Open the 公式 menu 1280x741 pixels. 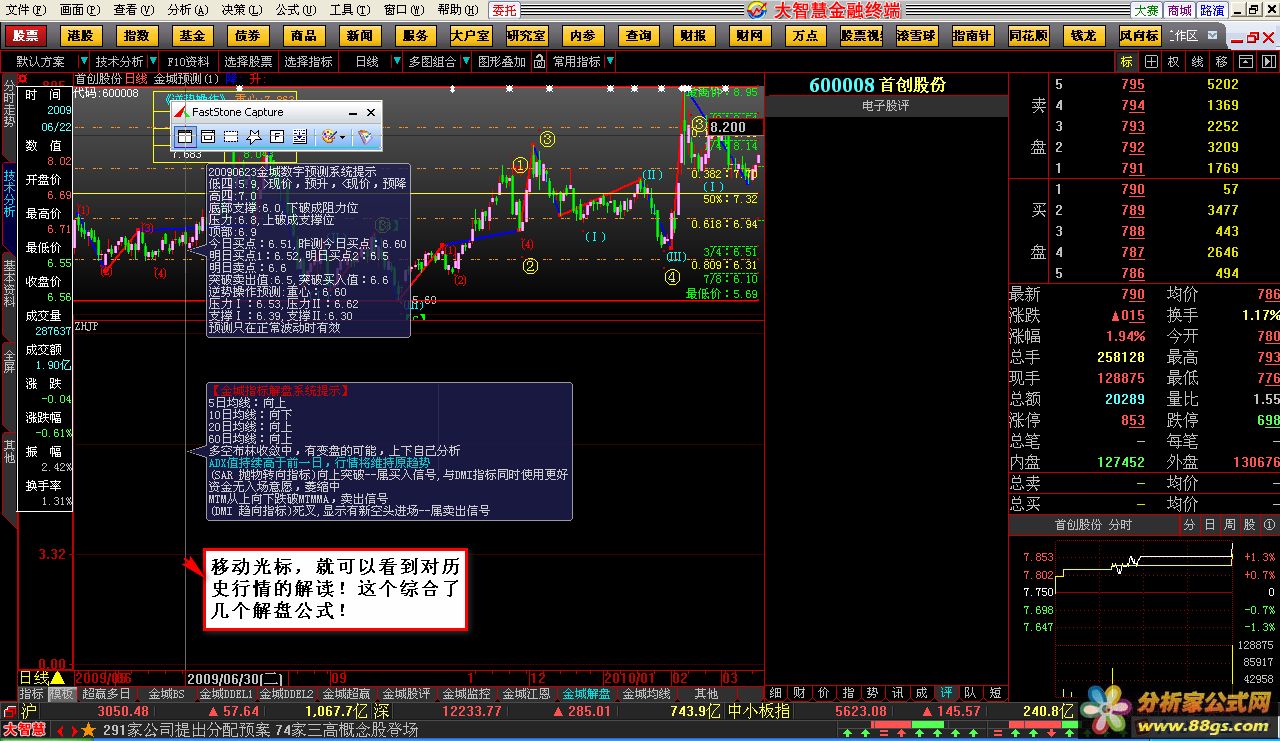tap(294, 10)
